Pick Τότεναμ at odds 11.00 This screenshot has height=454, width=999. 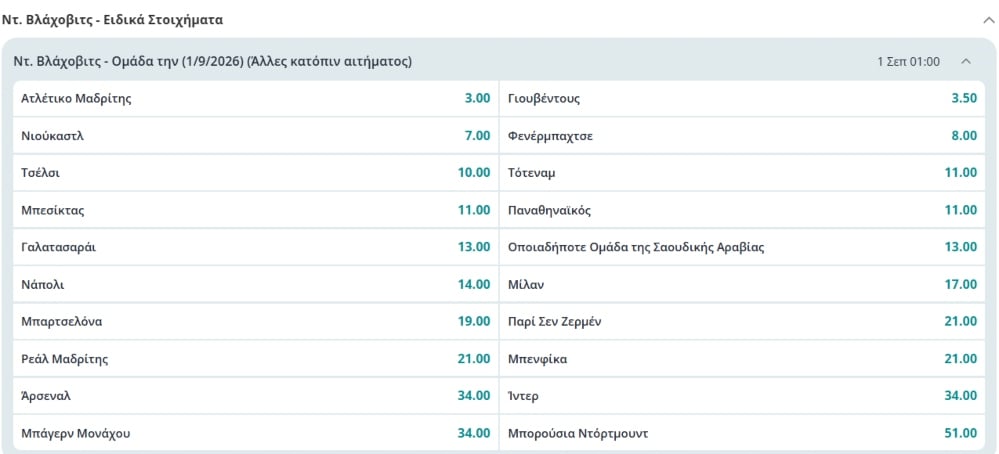(742, 173)
